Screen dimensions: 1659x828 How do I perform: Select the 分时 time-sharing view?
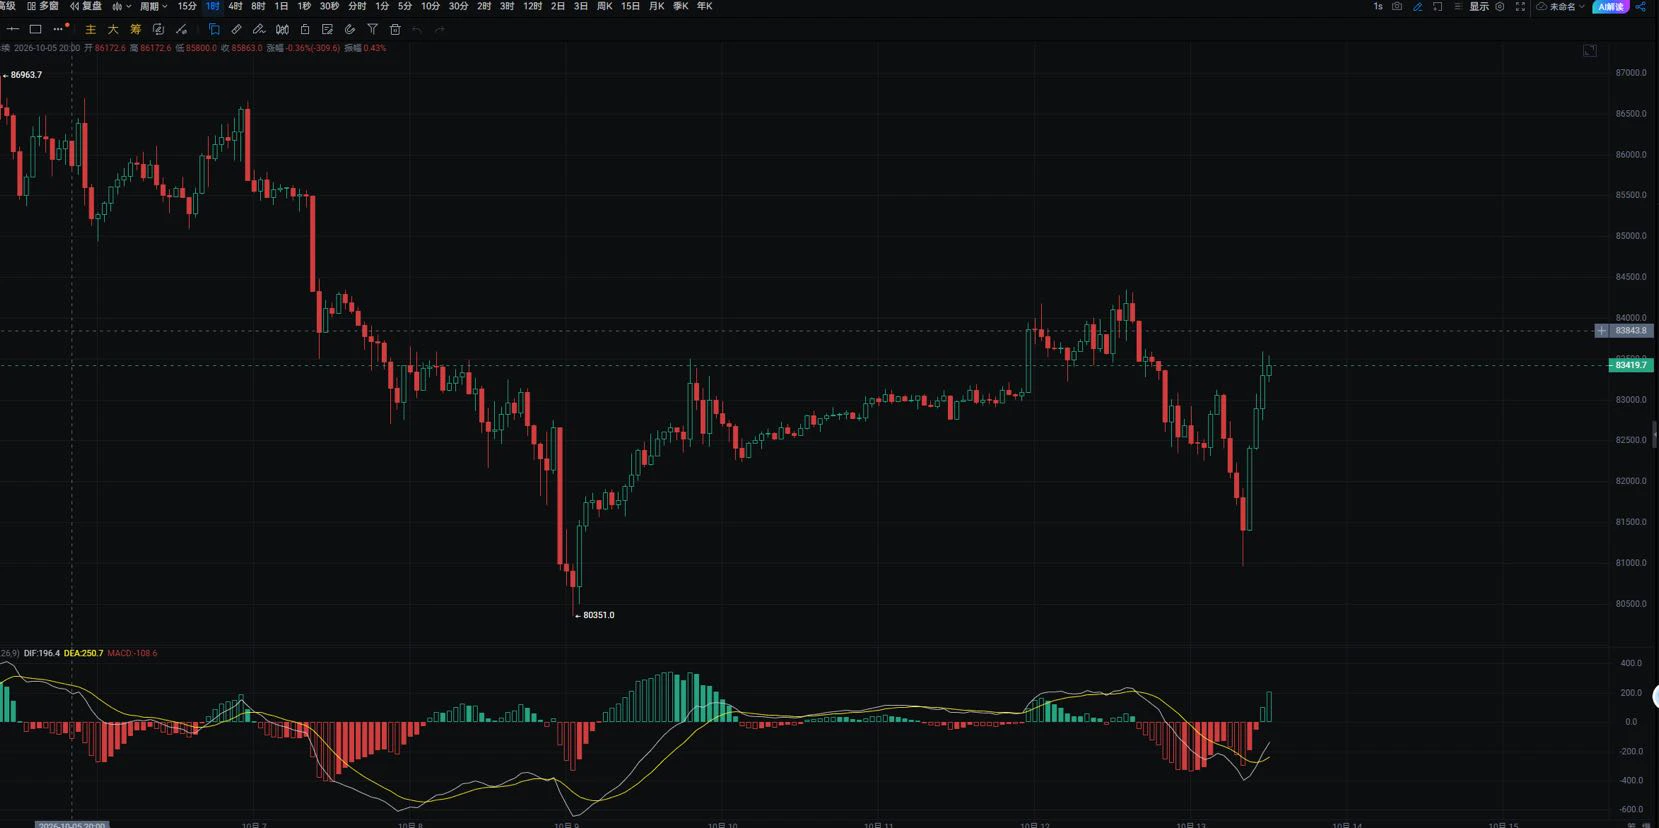pyautogui.click(x=357, y=6)
